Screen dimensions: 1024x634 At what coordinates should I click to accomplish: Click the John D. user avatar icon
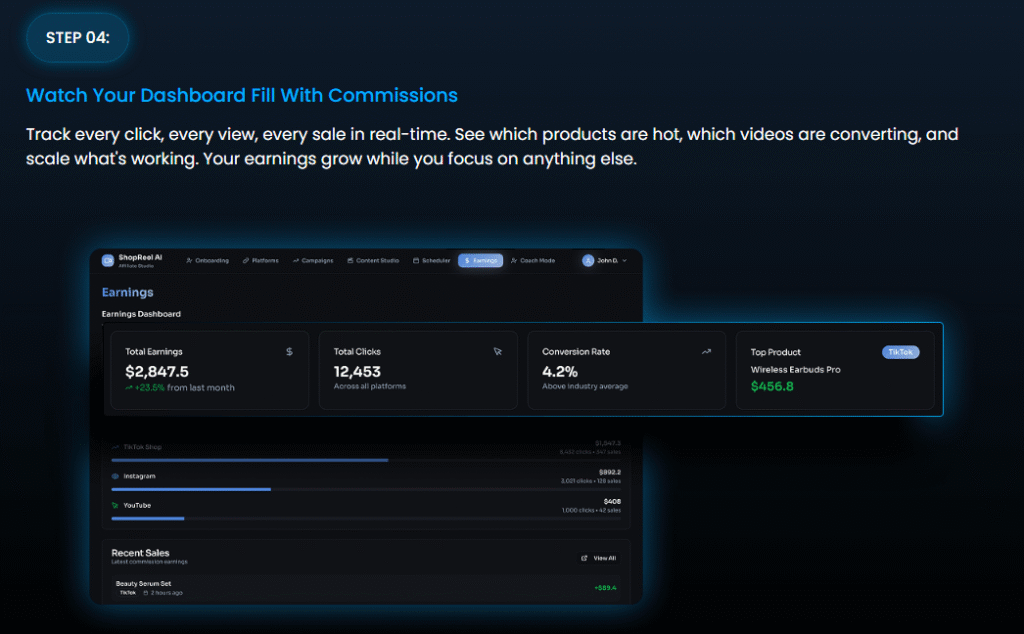coord(588,260)
